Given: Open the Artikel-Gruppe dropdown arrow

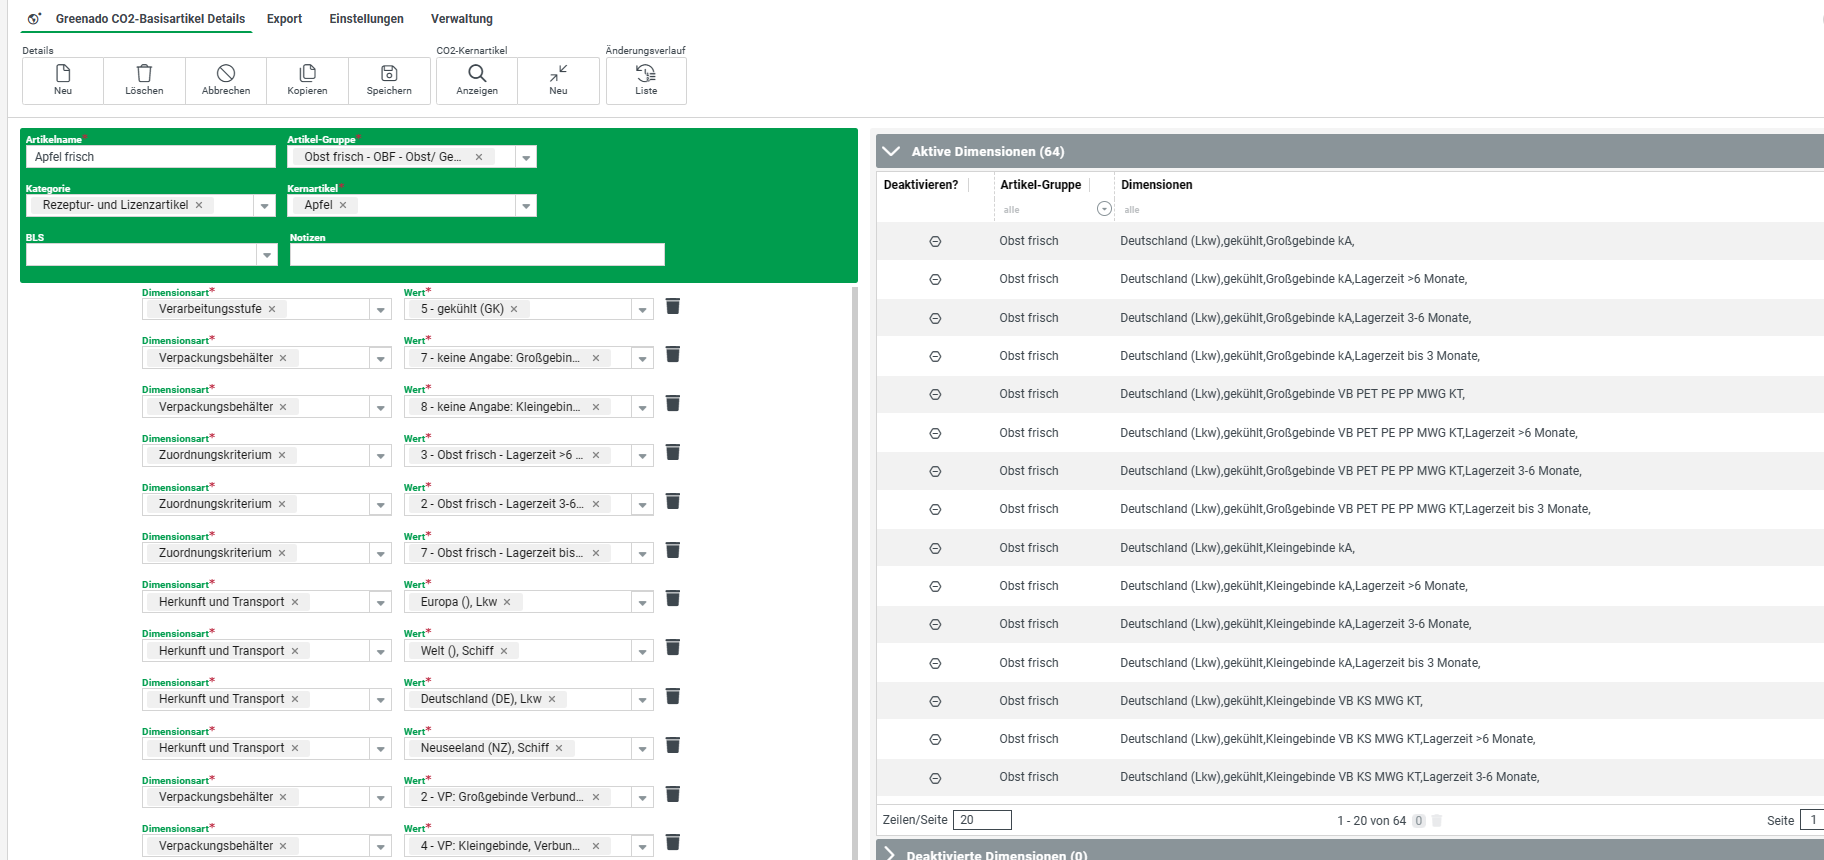Looking at the screenshot, I should [x=526, y=157].
